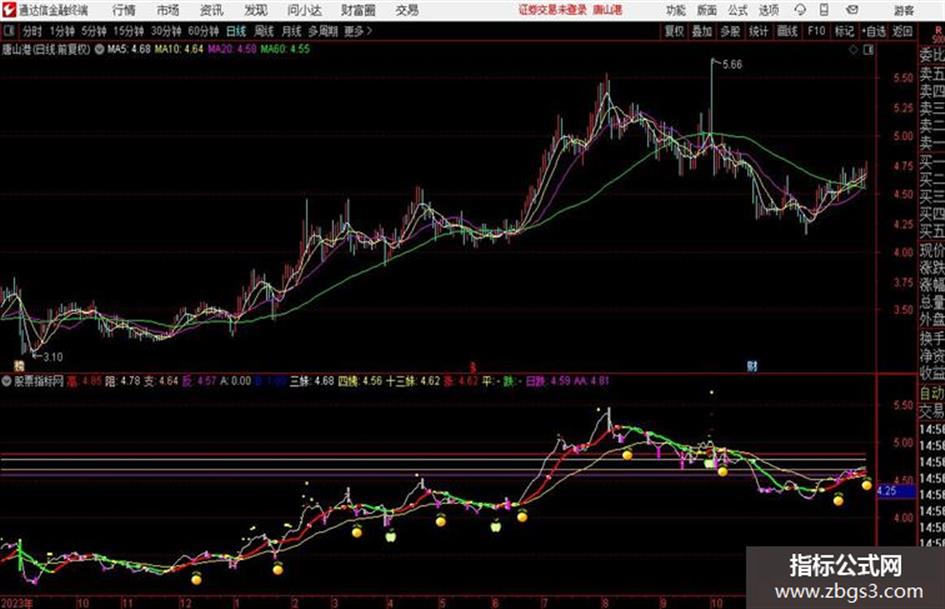Switch to the 30分钟 period tab
This screenshot has width=945, height=609.
(x=166, y=31)
